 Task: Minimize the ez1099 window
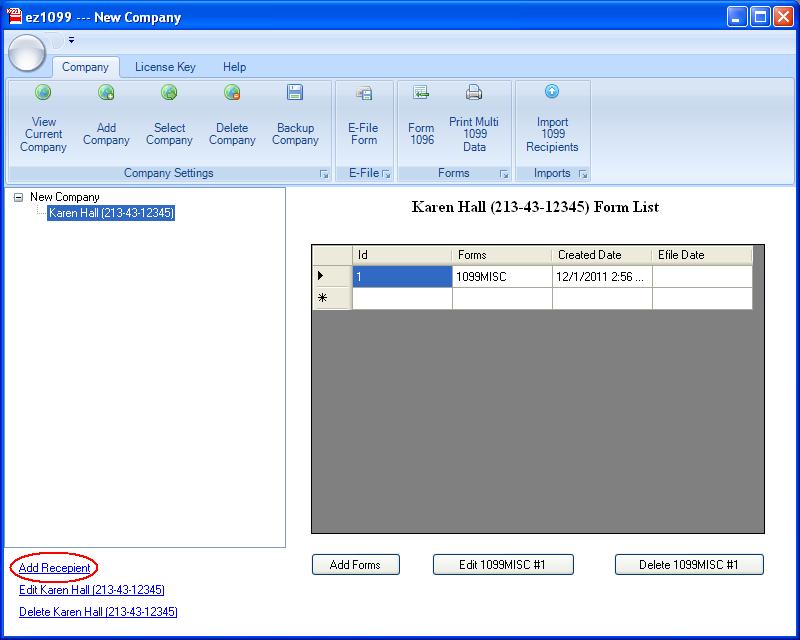click(737, 17)
